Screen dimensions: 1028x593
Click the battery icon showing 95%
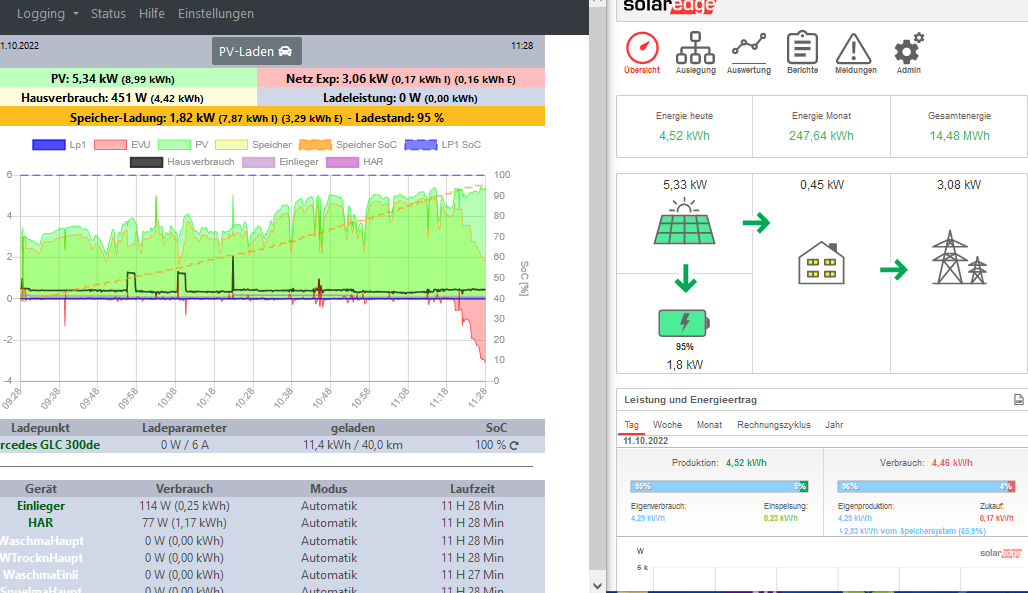pyautogui.click(x=684, y=323)
